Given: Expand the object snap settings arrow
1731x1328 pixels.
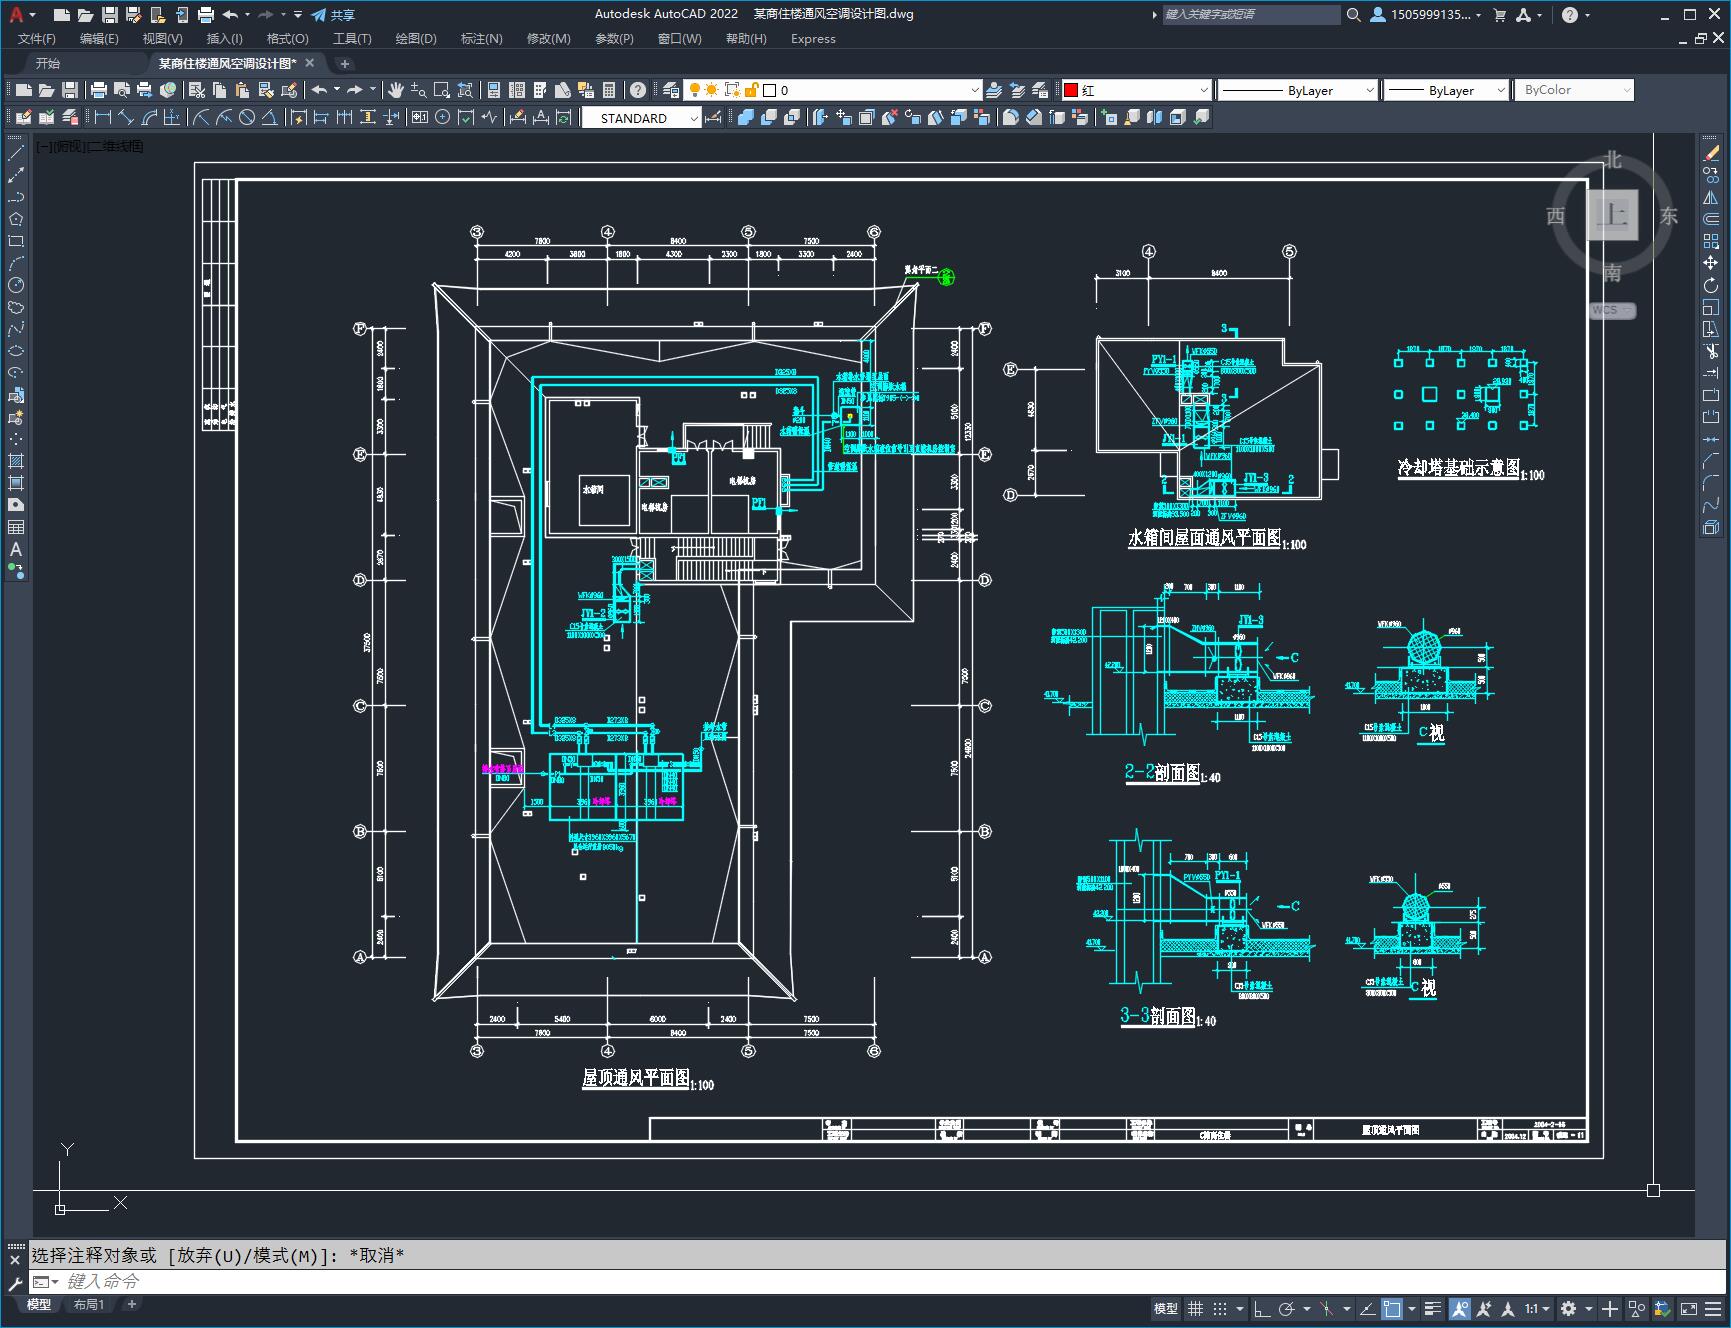Looking at the screenshot, I should [x=1412, y=1308].
